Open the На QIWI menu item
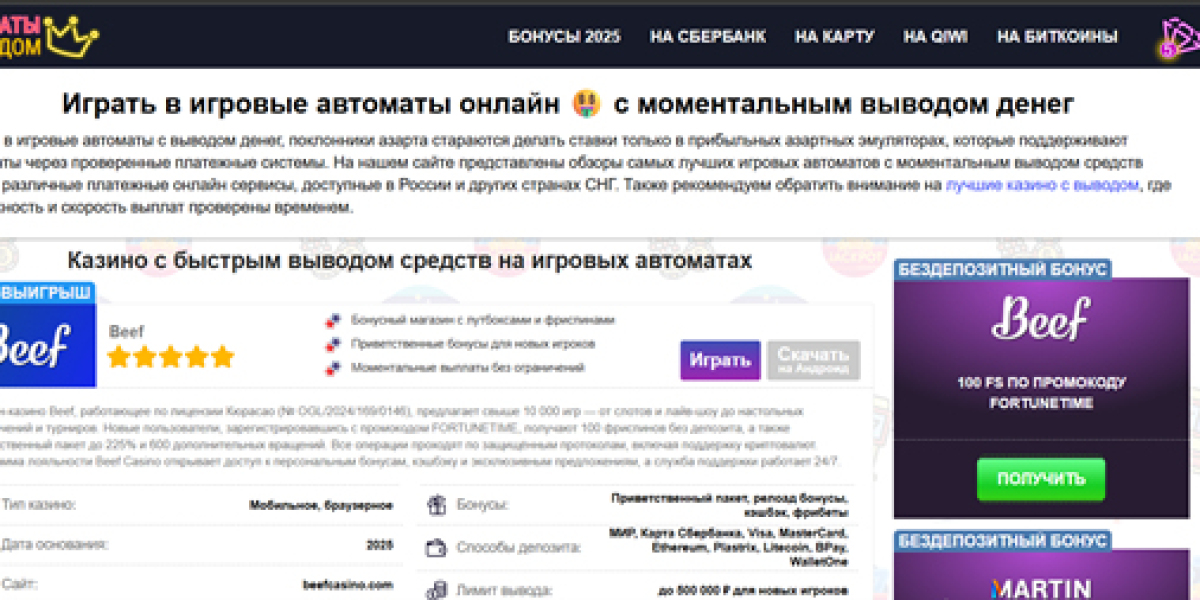 (x=935, y=37)
